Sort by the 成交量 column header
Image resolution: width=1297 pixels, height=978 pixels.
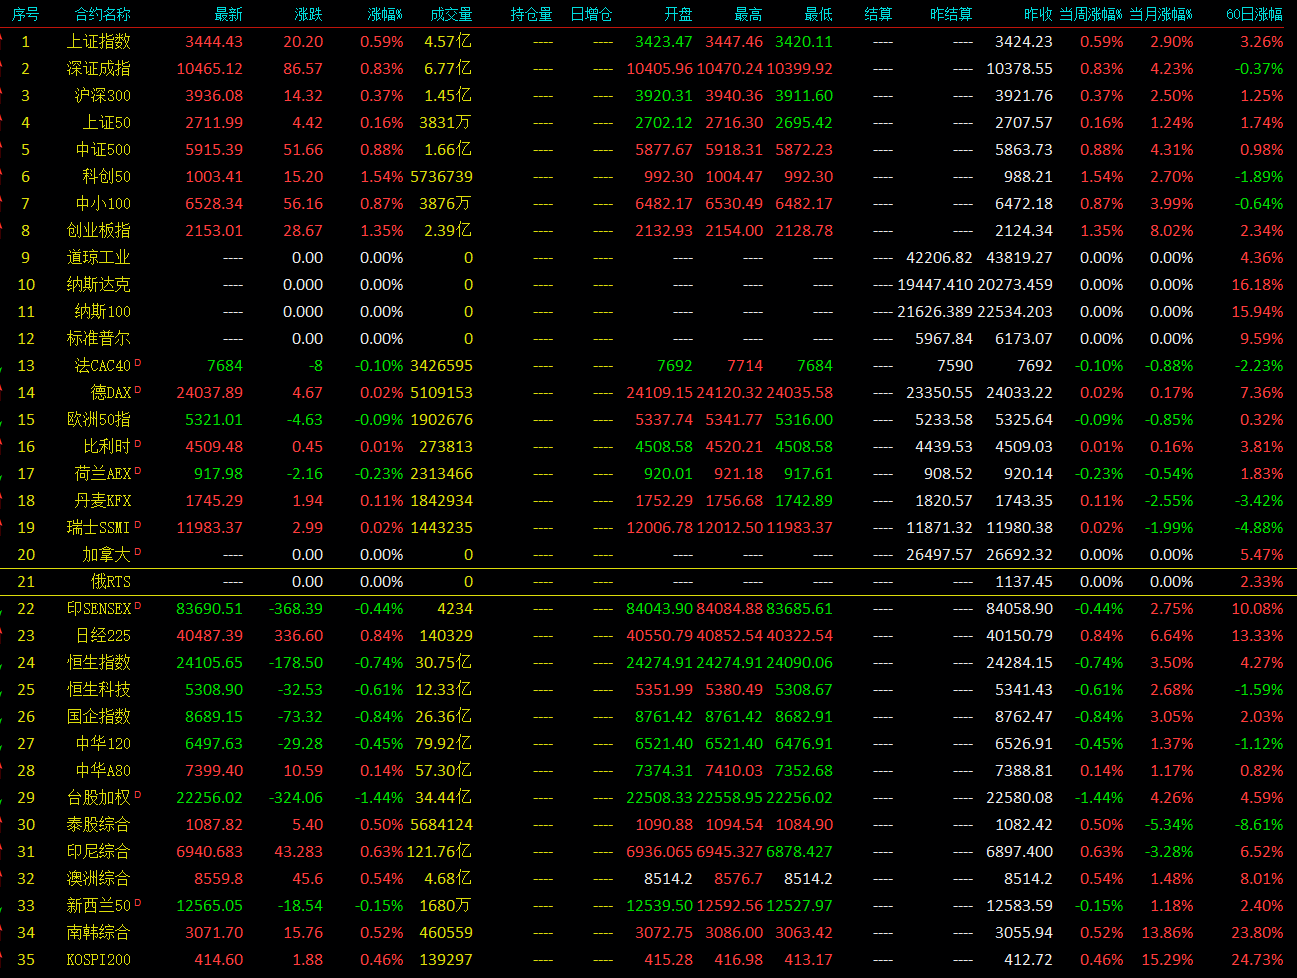tap(451, 14)
